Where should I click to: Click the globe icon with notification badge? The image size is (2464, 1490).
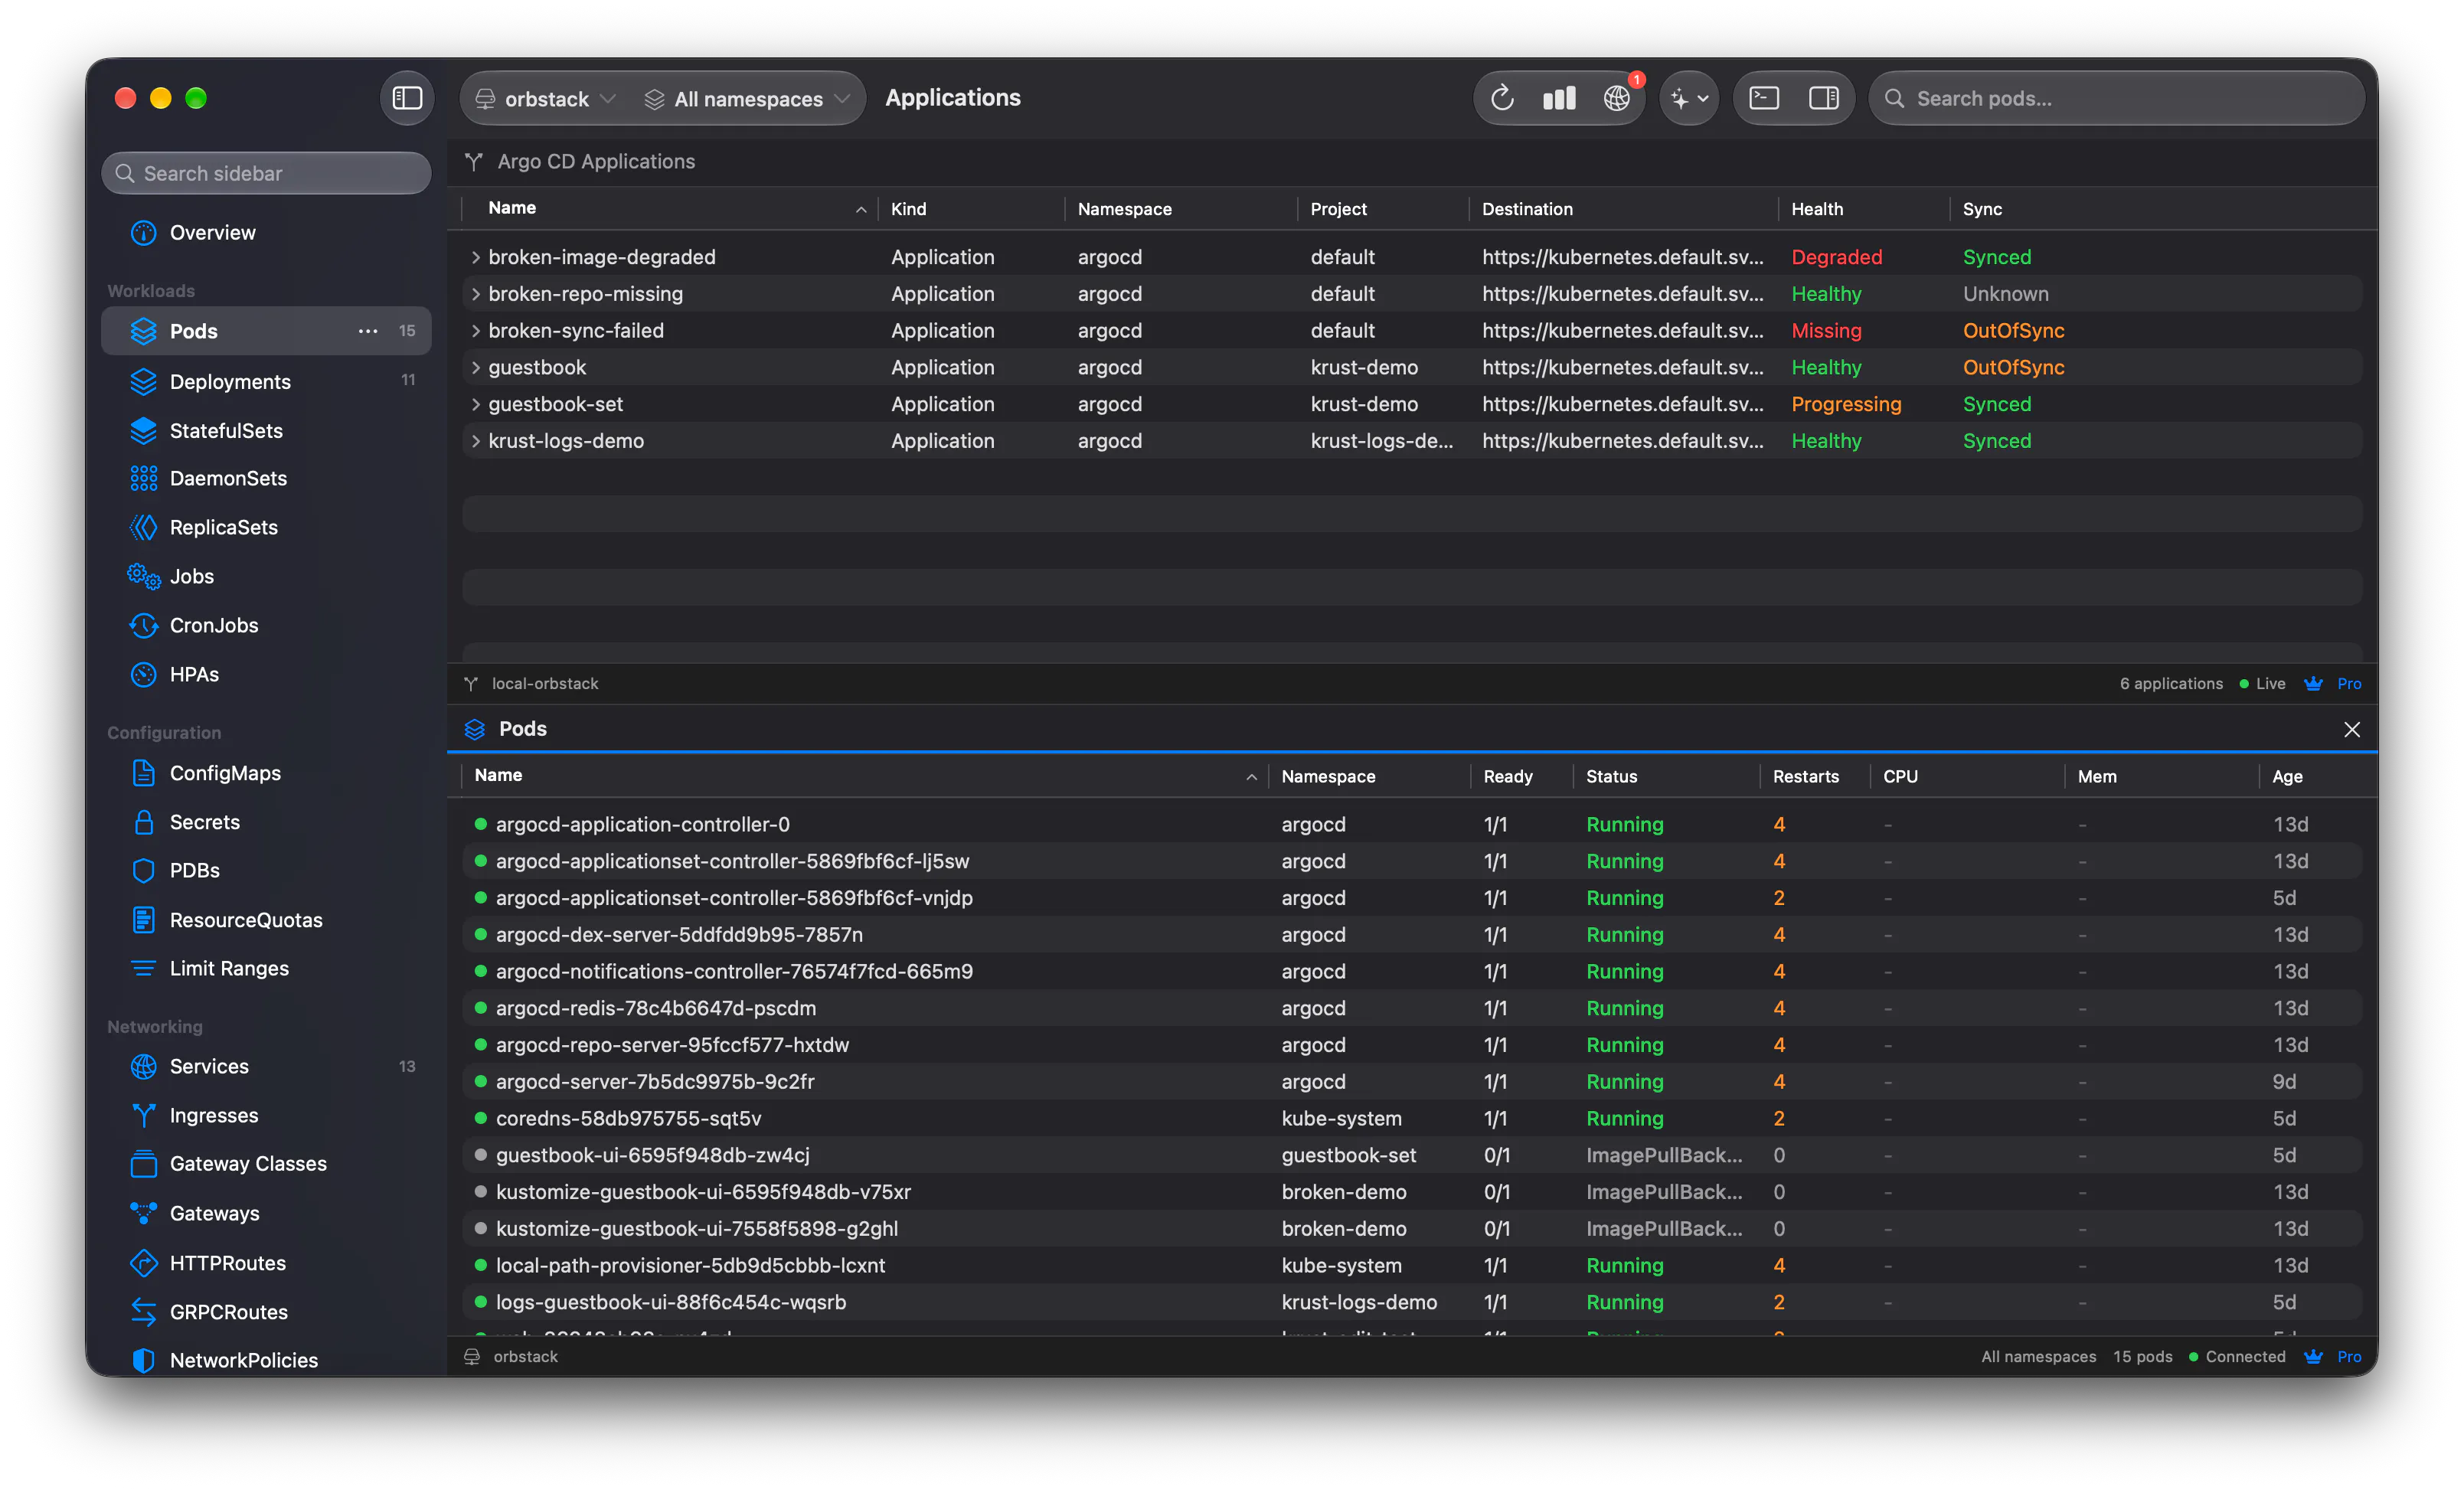[x=1617, y=98]
